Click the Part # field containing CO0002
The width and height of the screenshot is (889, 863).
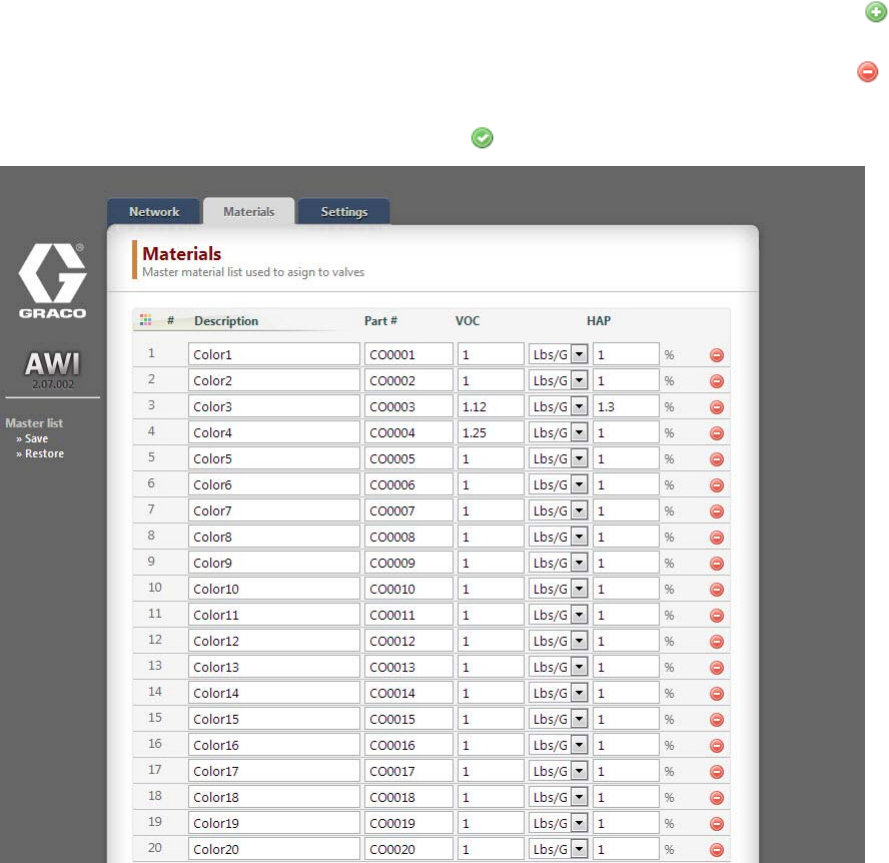(408, 380)
